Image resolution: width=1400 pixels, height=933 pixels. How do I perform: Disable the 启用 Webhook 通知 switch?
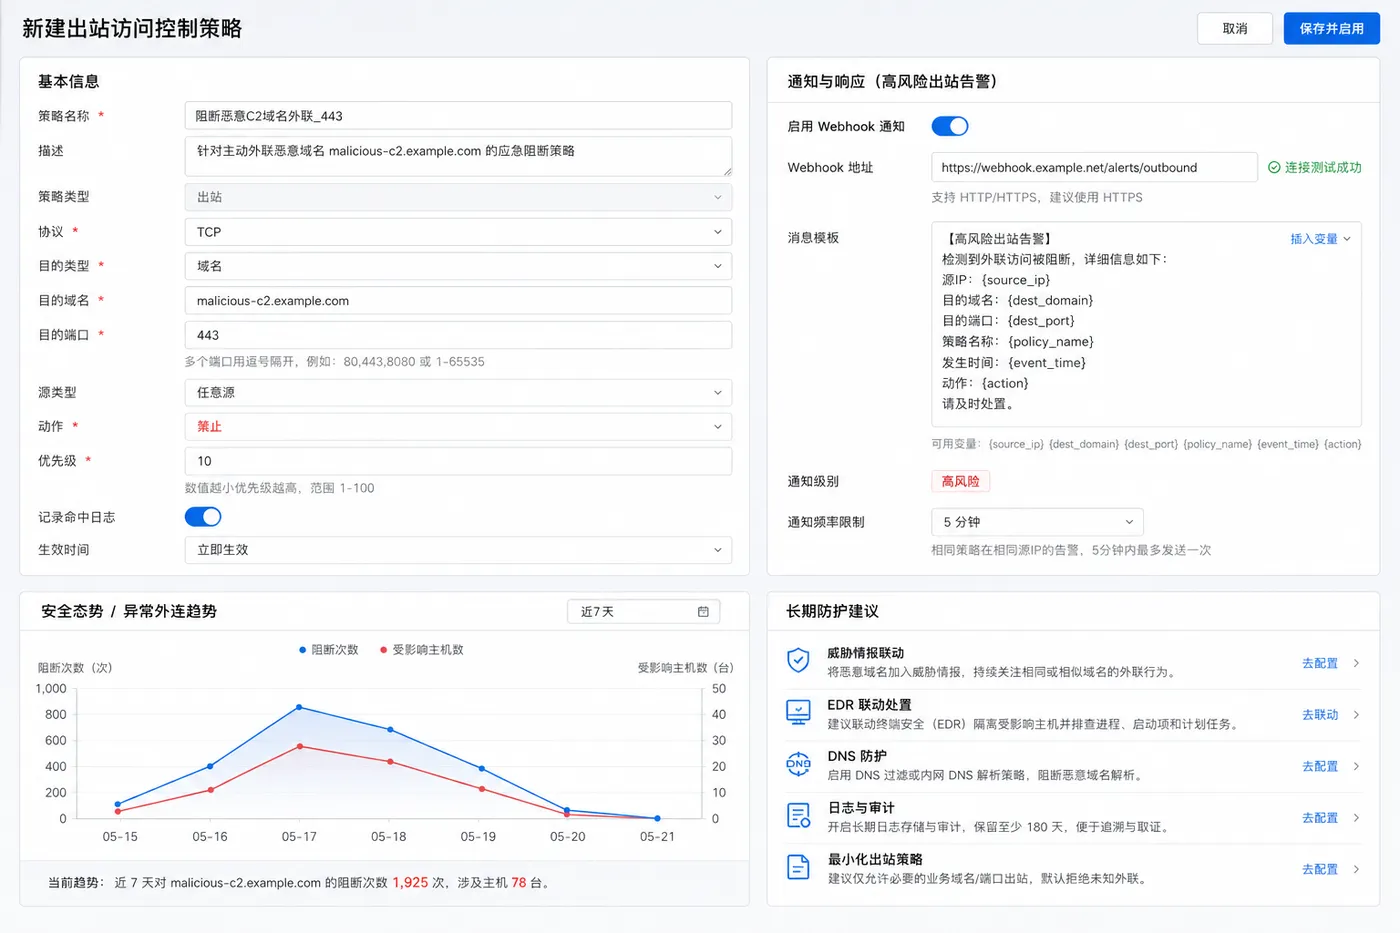[x=950, y=126]
